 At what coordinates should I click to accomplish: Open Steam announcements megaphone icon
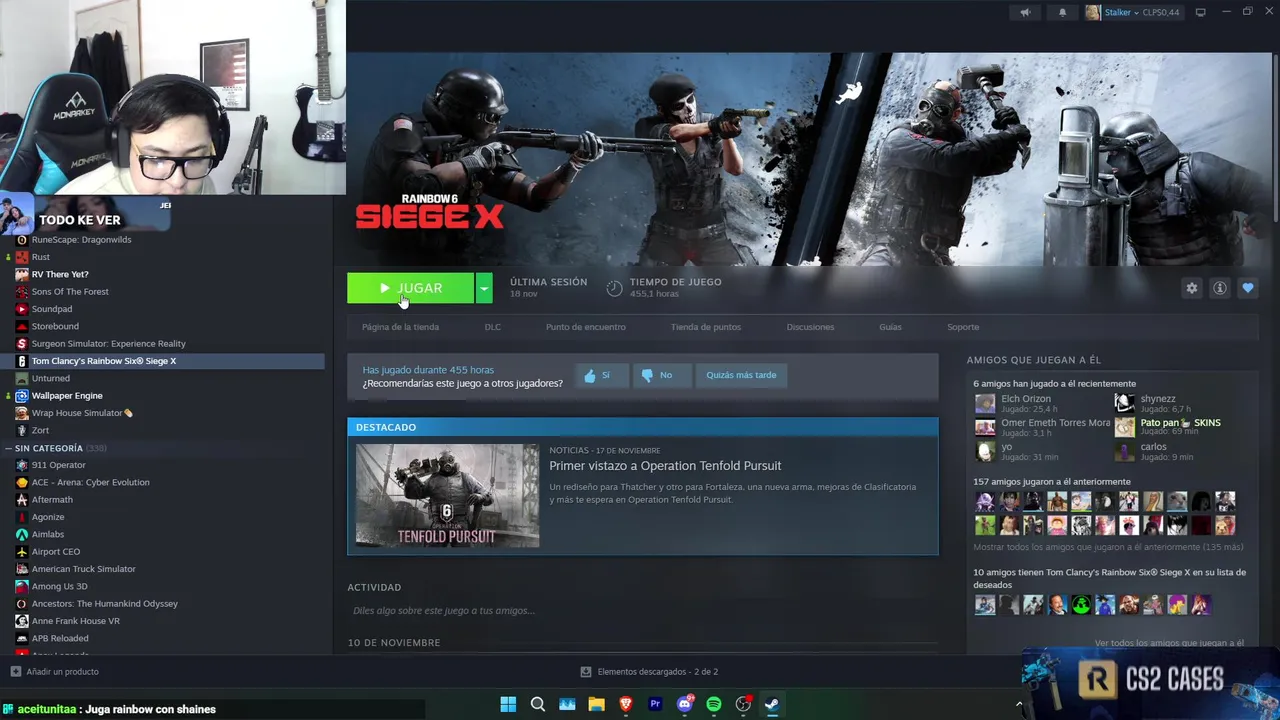point(1025,12)
